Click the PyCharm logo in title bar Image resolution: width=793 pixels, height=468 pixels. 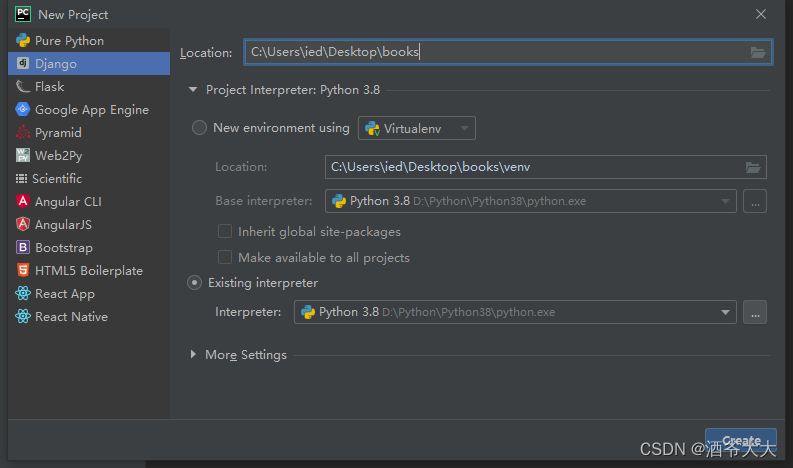(23, 14)
